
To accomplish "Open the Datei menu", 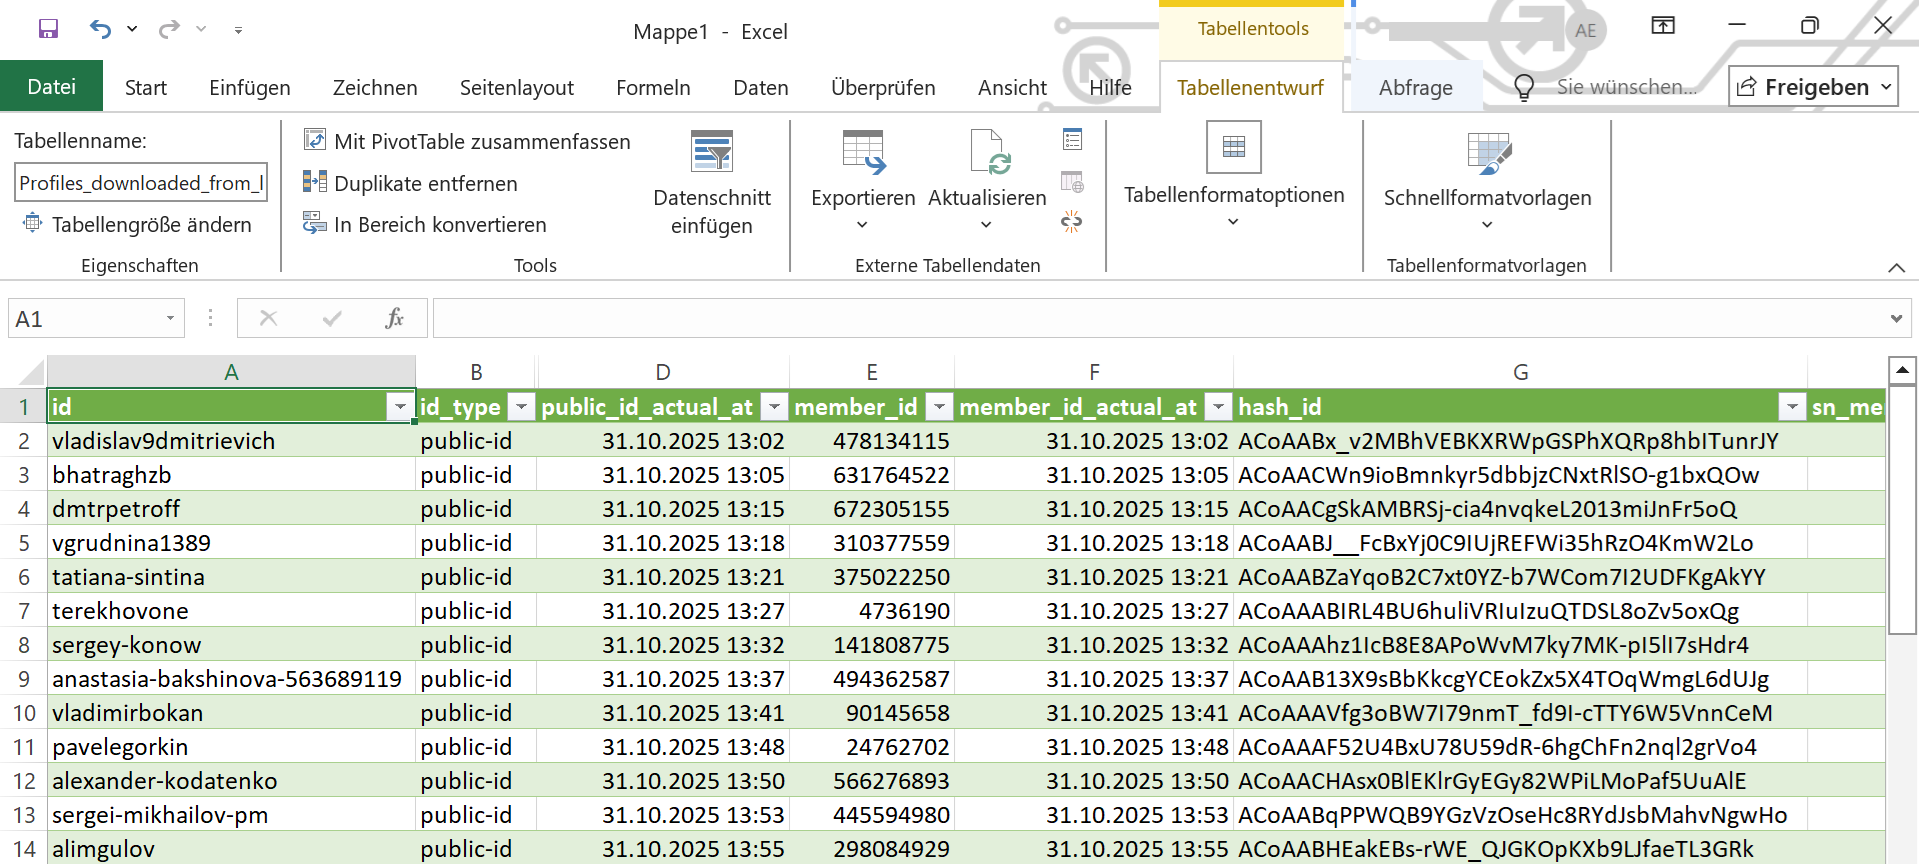I will 51,87.
